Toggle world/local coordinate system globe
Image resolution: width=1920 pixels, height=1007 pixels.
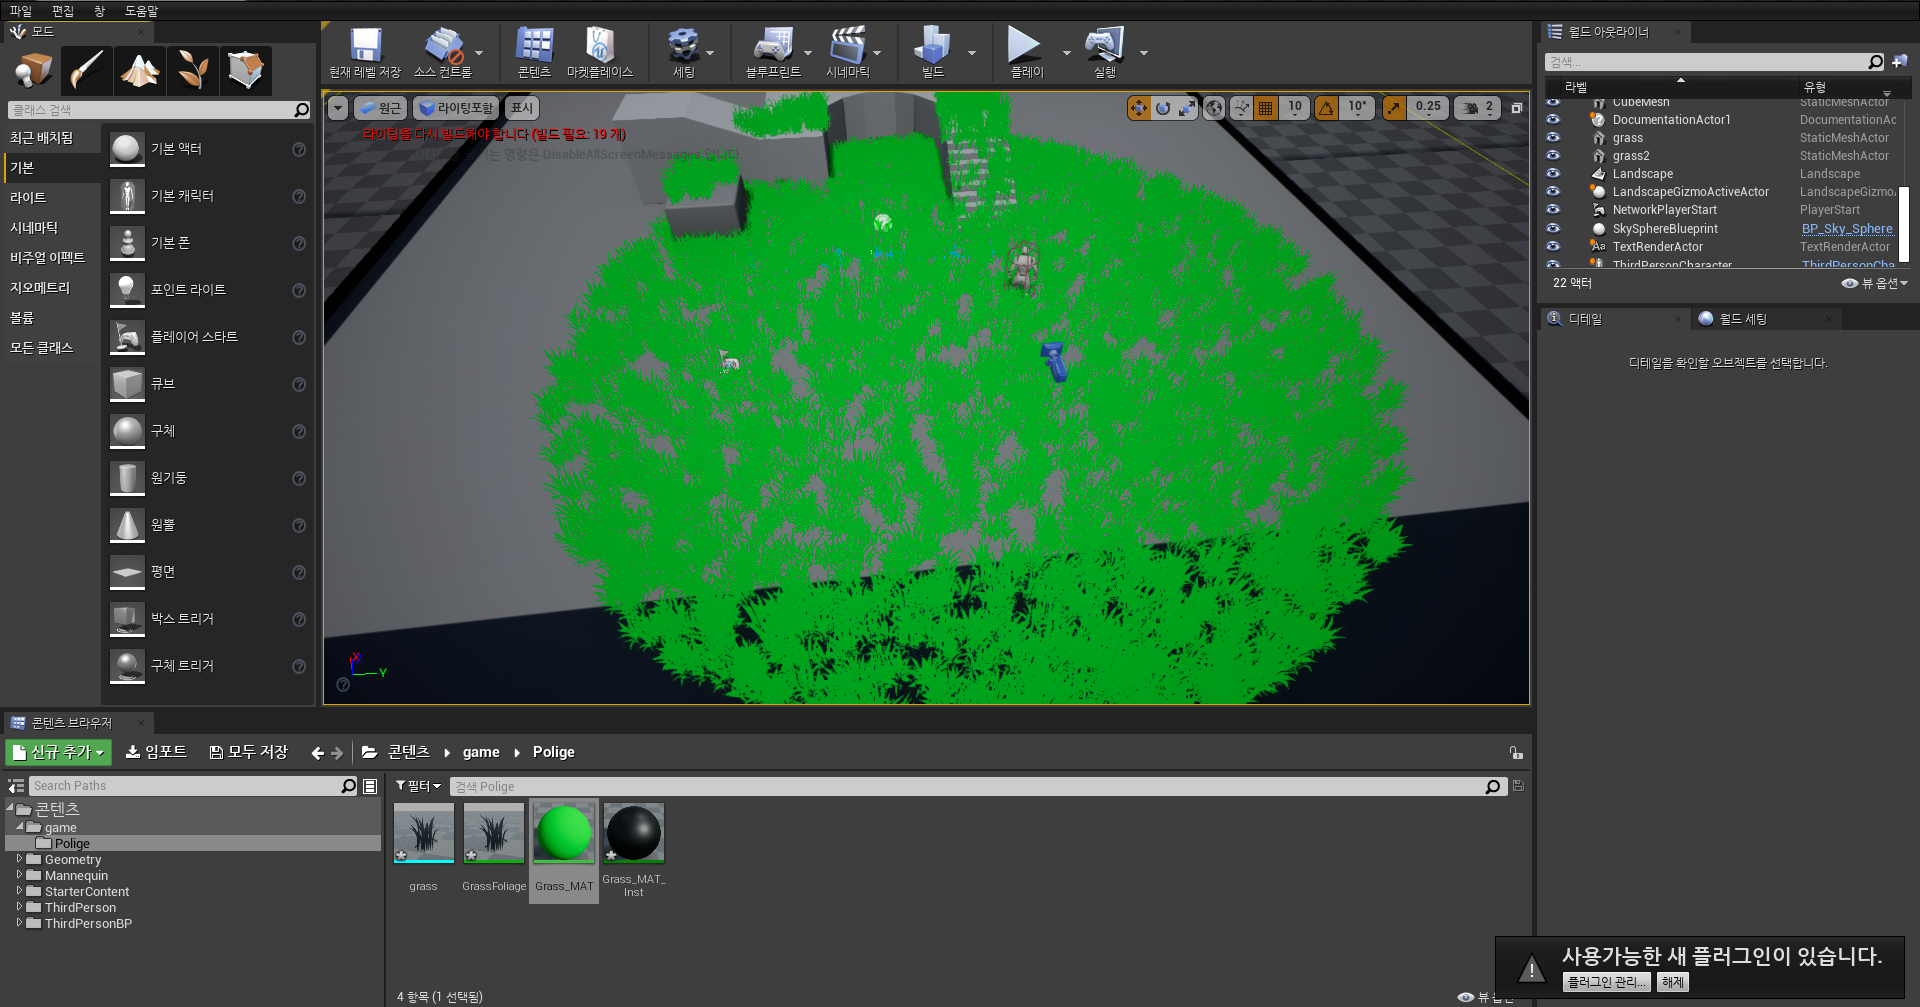pos(1214,108)
